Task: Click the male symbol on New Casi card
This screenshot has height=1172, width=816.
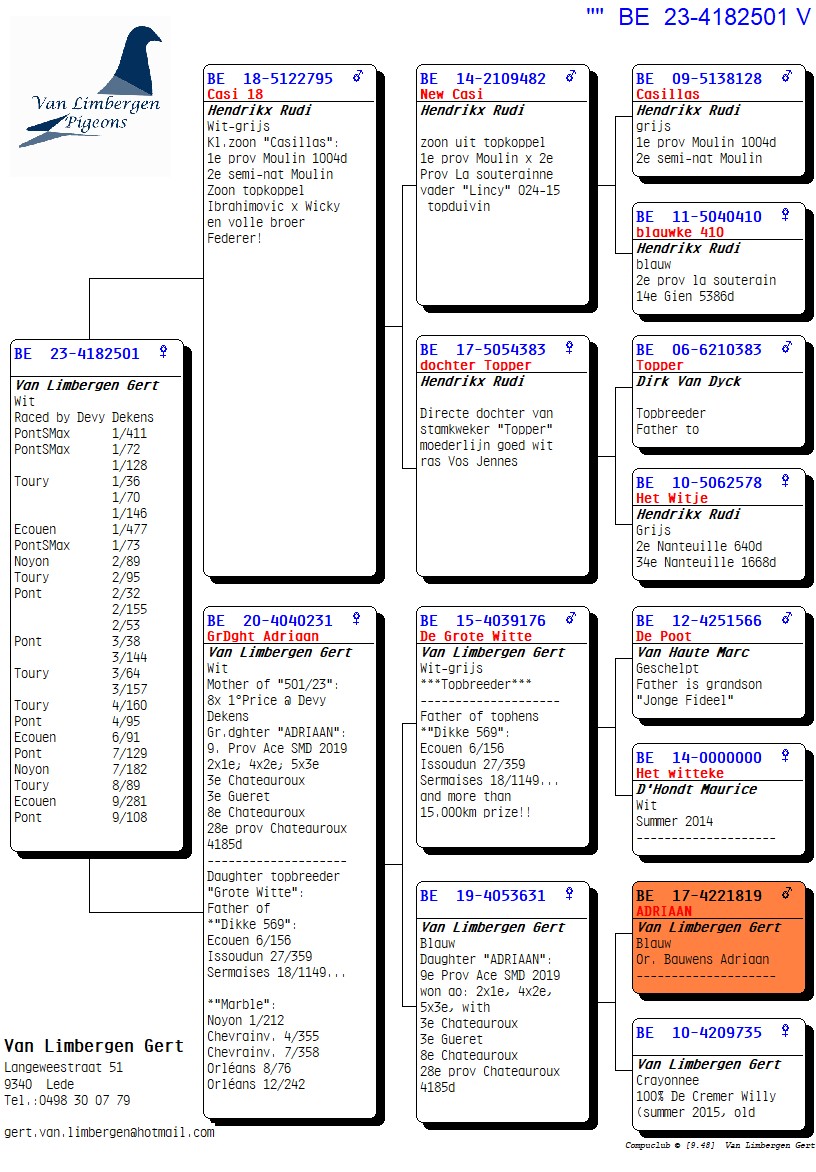Action: 571,77
